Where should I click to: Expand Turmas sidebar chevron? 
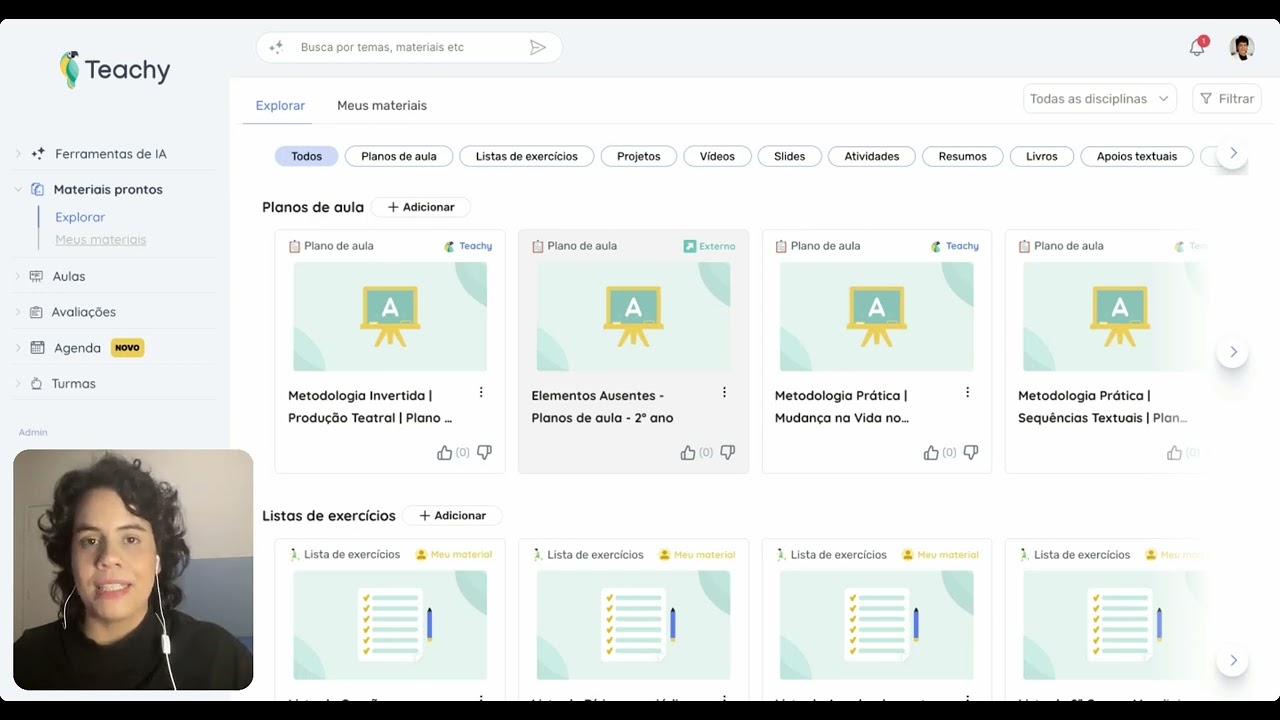18,383
